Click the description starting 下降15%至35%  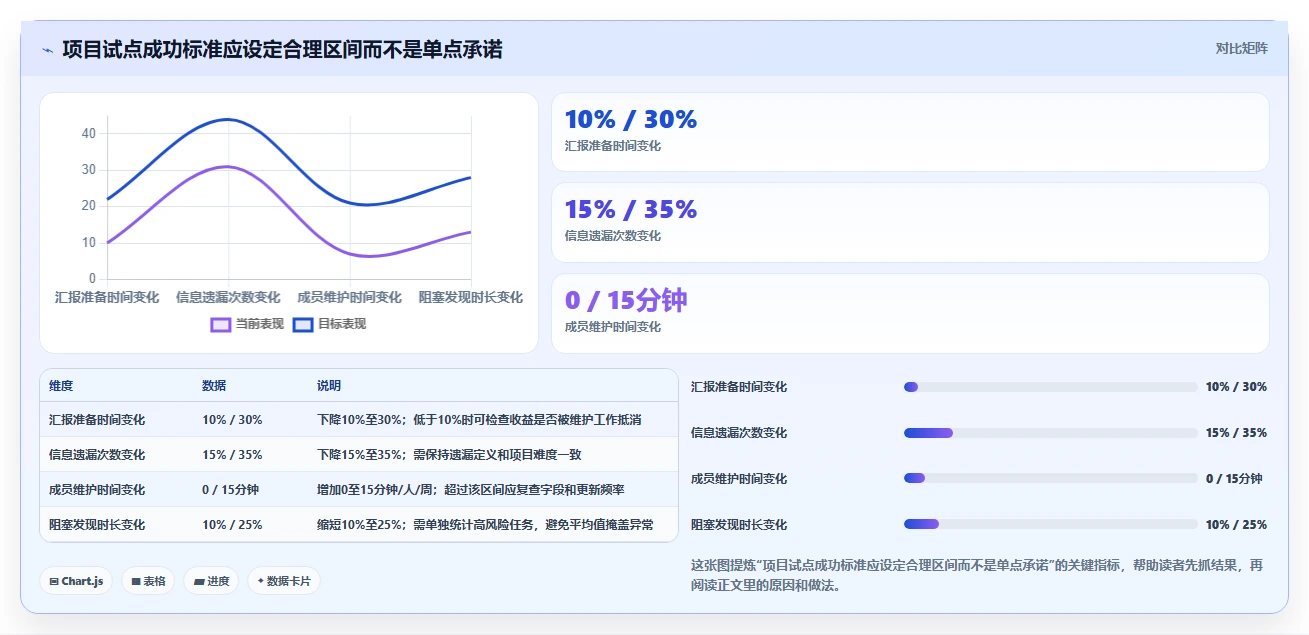(449, 455)
